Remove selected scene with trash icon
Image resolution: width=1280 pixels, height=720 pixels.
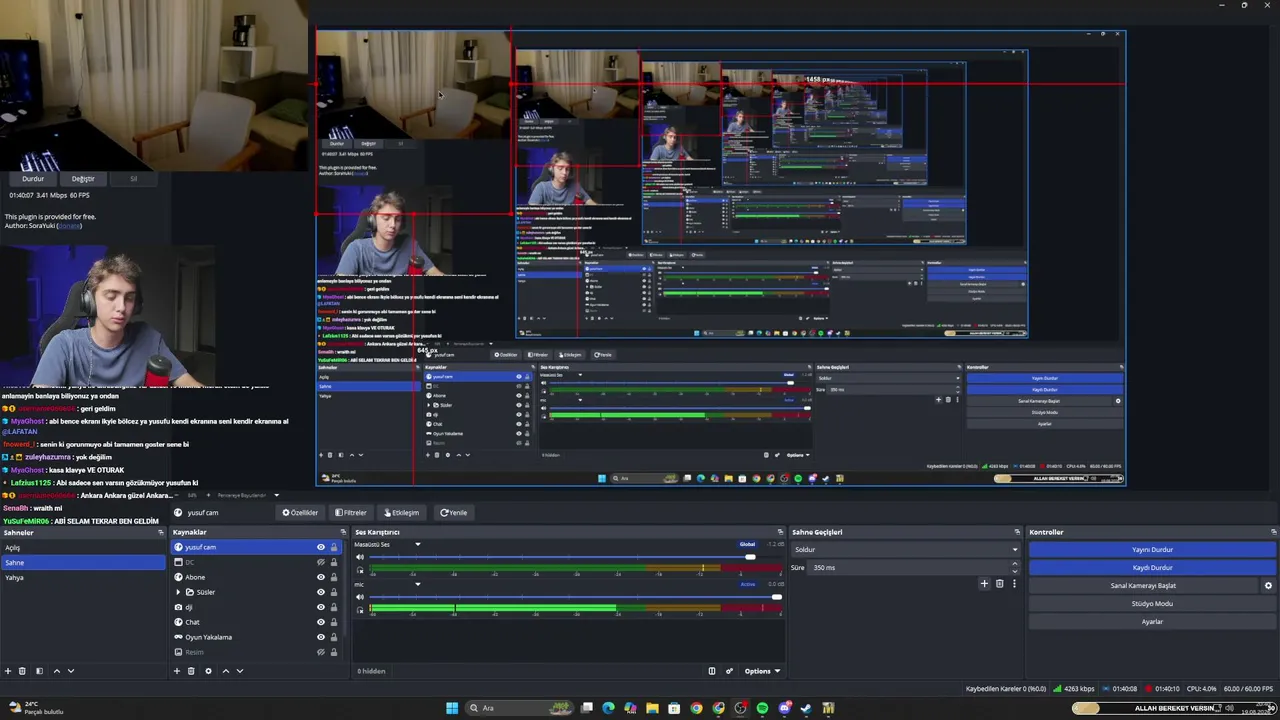point(23,671)
